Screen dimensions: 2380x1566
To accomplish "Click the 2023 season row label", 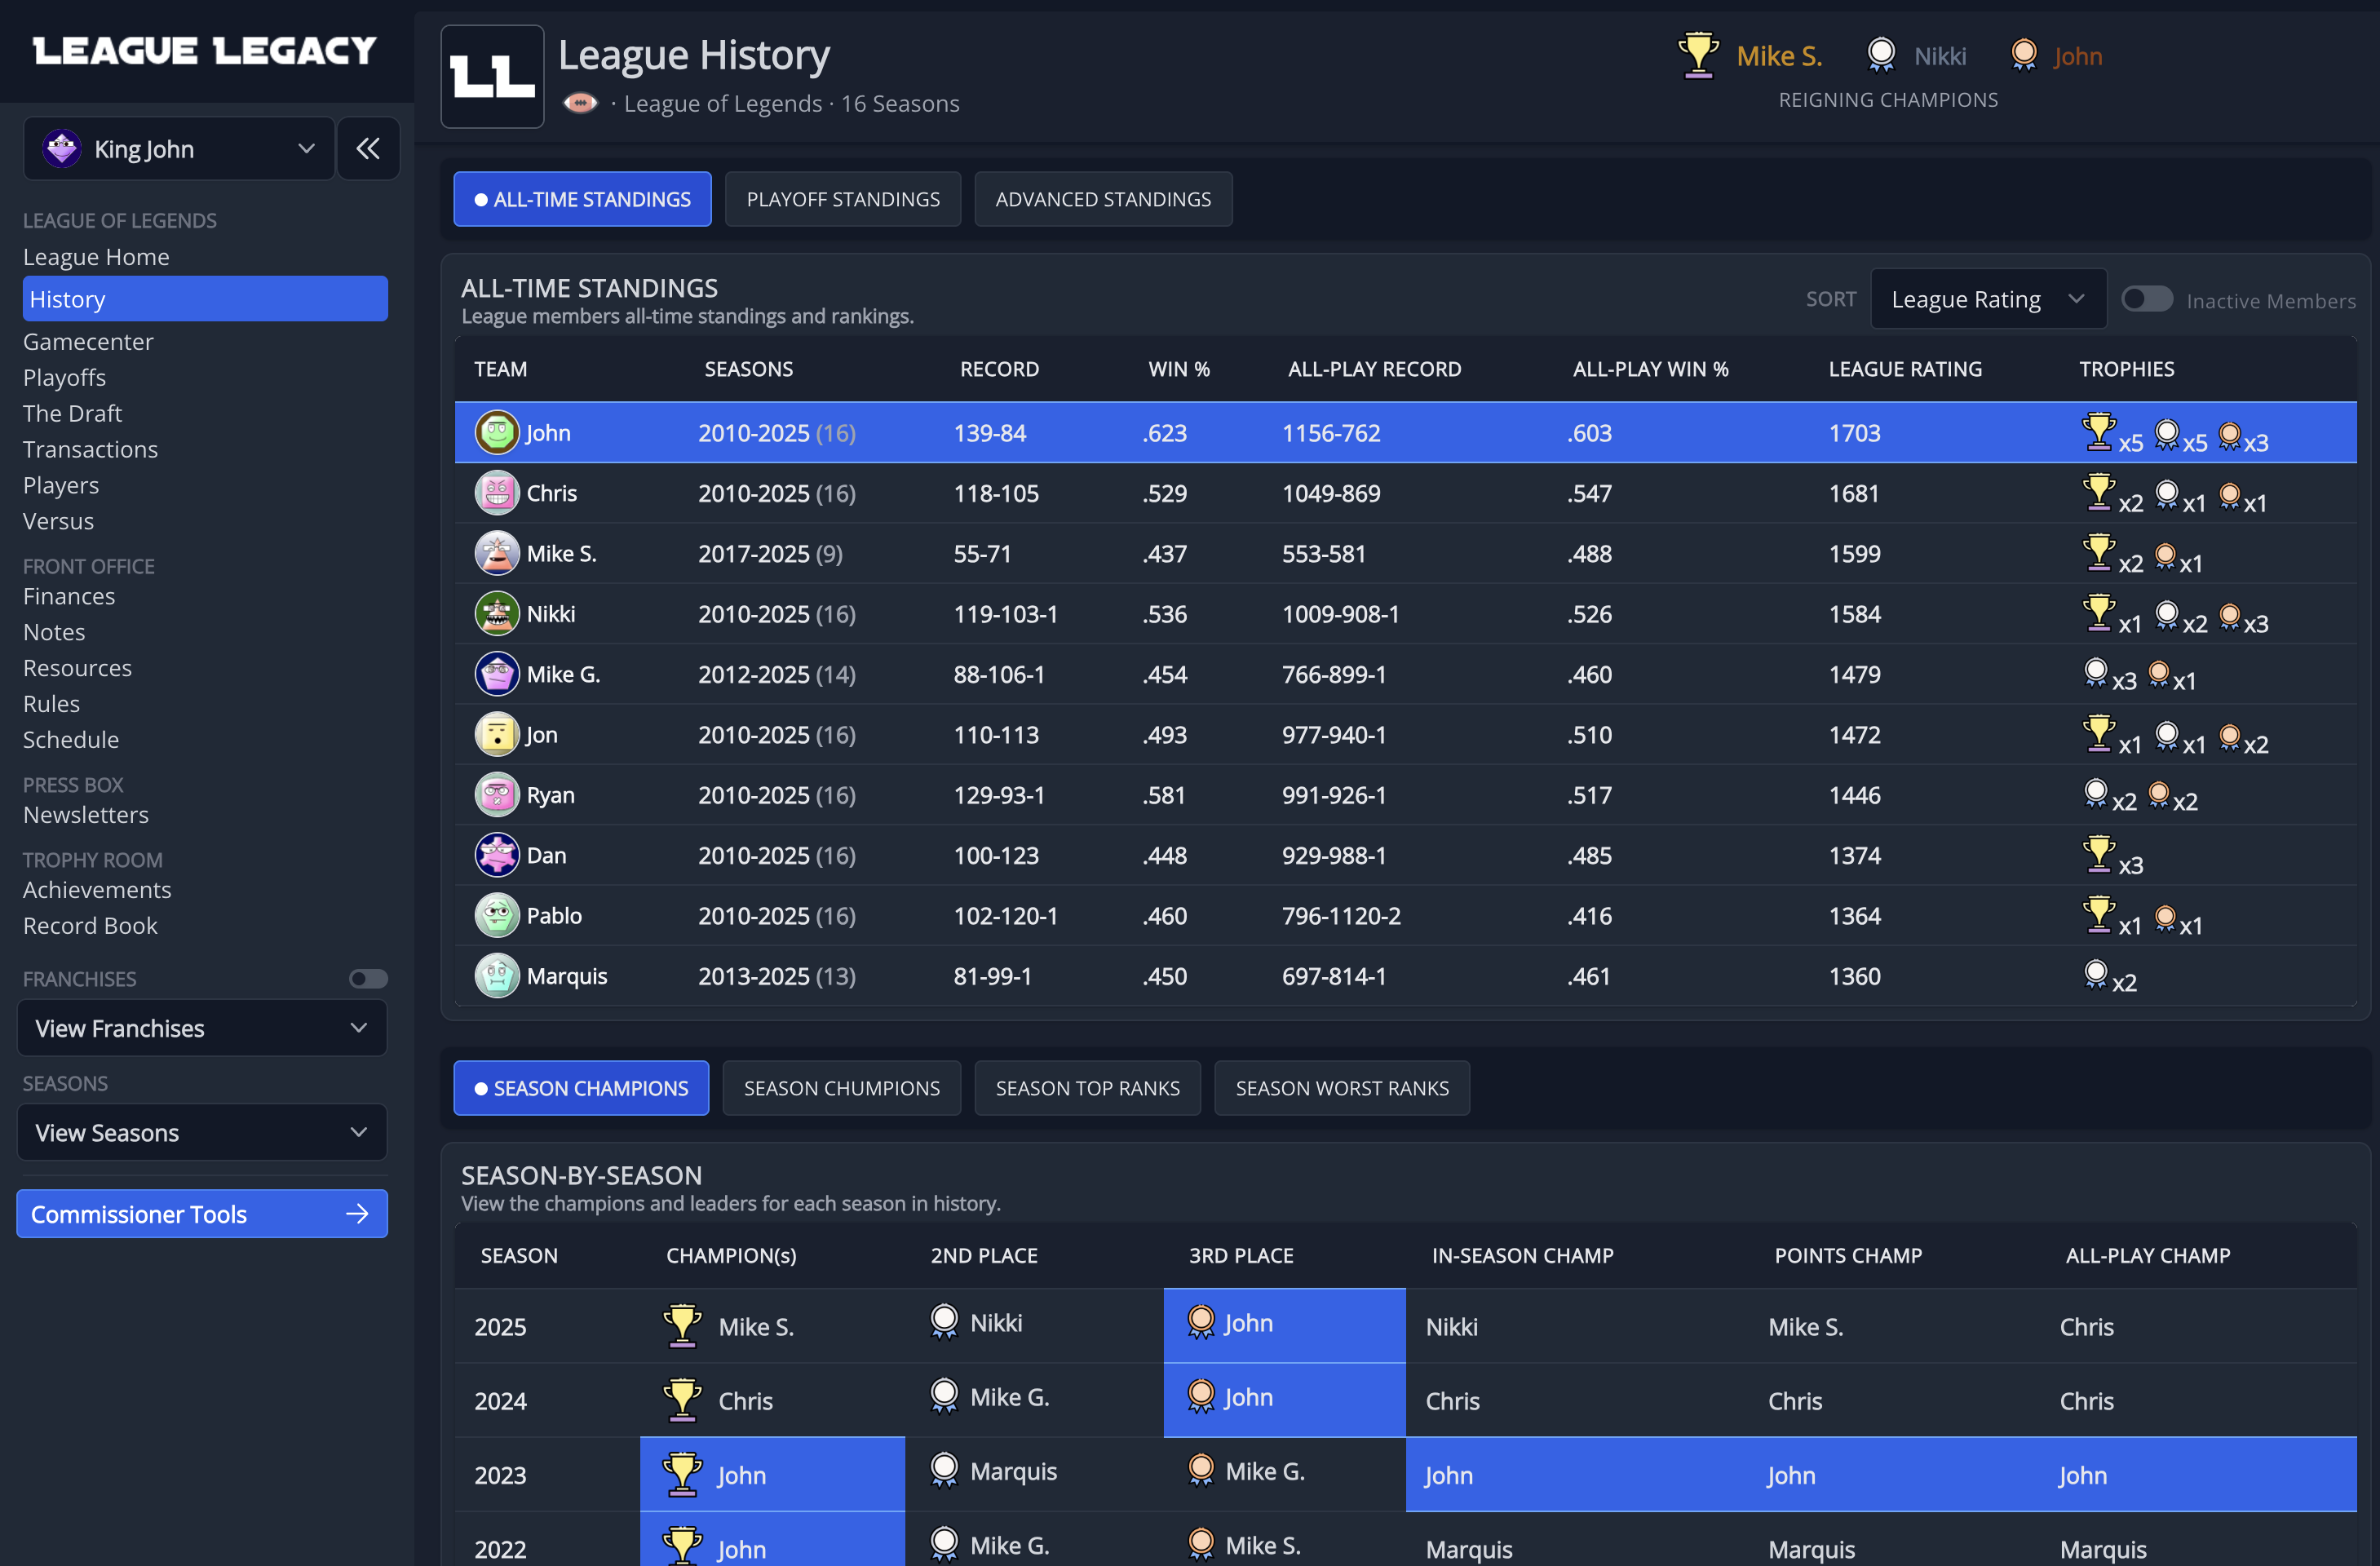I will (500, 1475).
